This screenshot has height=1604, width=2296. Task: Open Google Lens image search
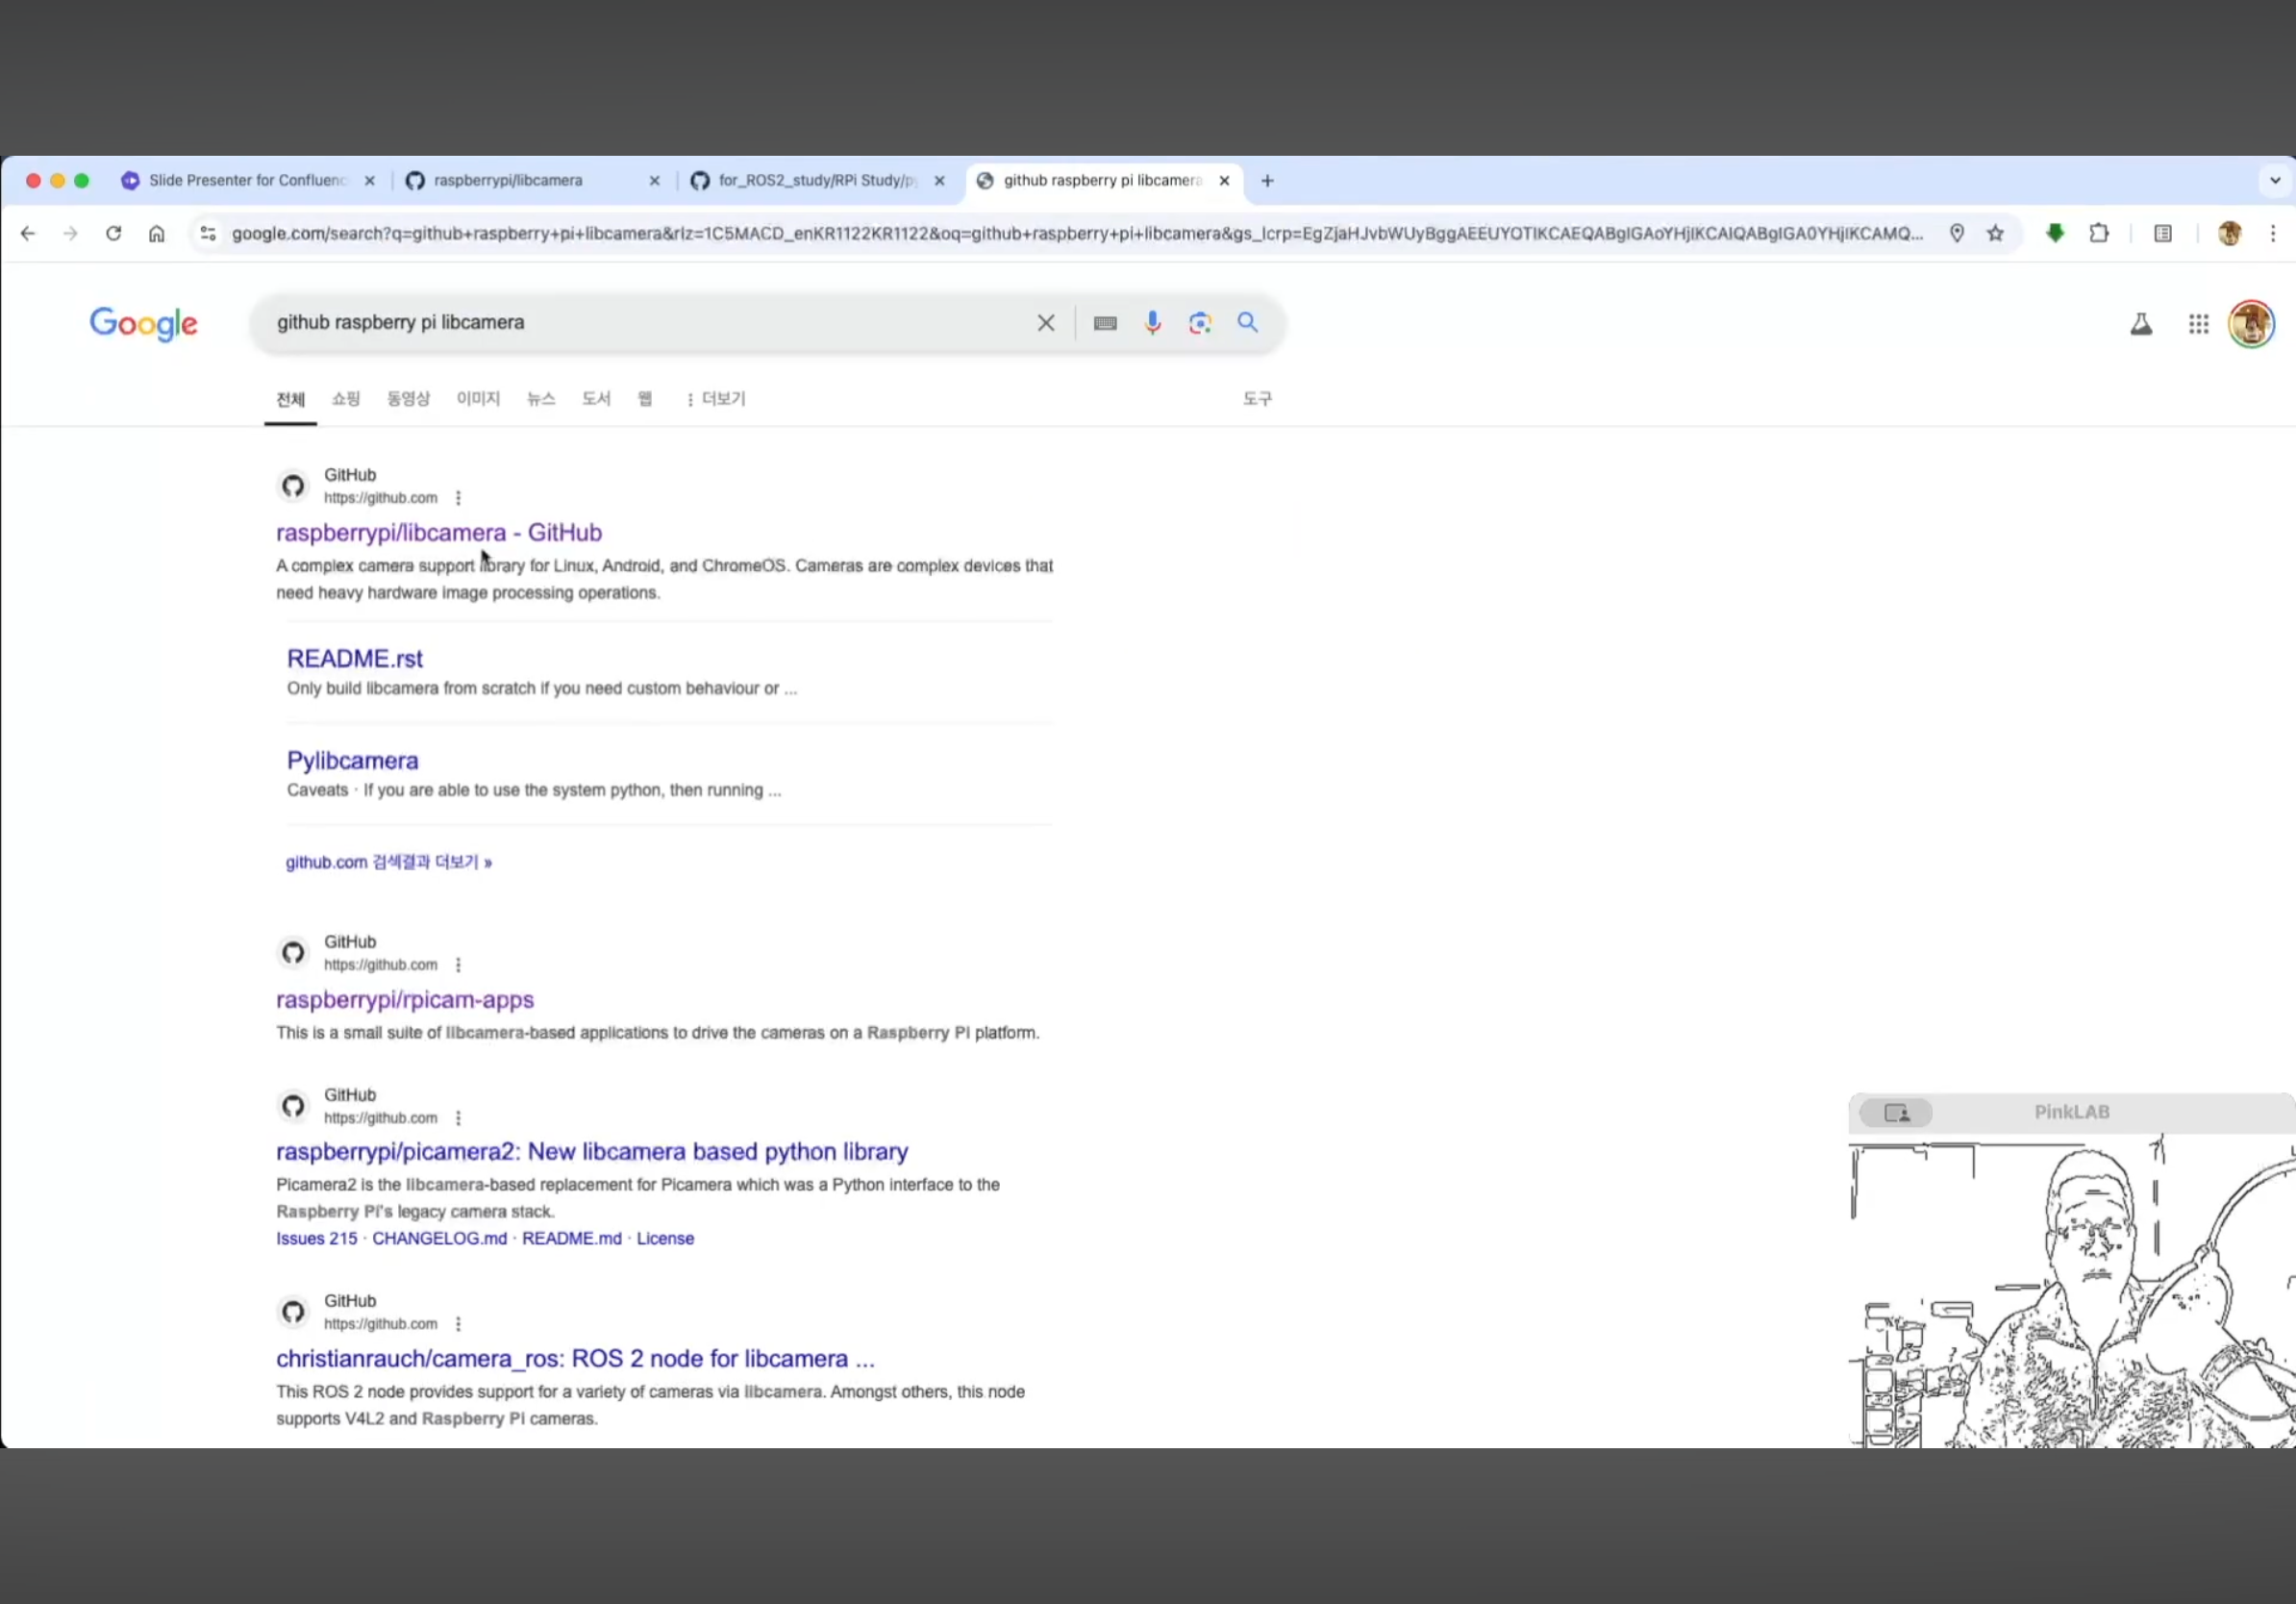tap(1199, 323)
